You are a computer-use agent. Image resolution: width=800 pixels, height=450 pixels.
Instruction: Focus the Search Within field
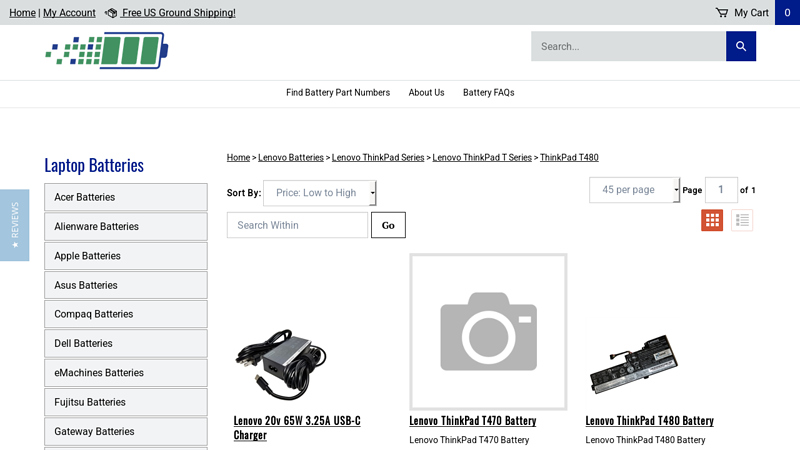click(297, 225)
